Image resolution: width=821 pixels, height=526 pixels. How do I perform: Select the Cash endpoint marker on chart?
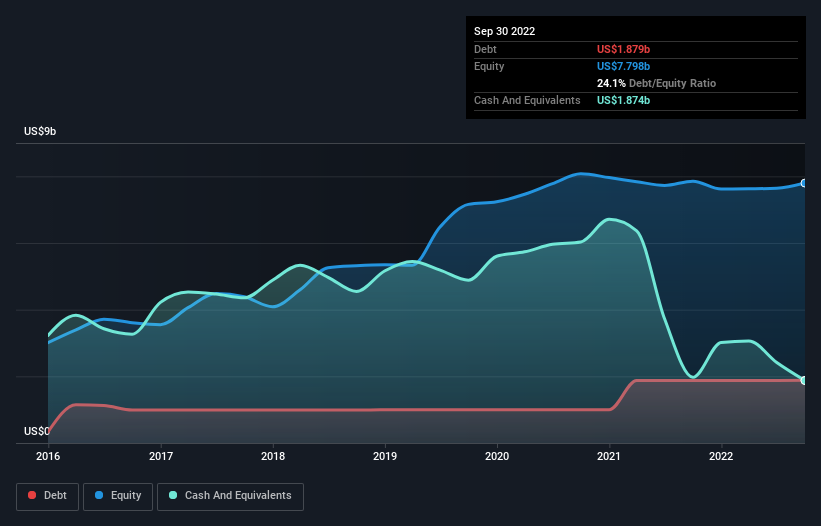[x=804, y=380]
